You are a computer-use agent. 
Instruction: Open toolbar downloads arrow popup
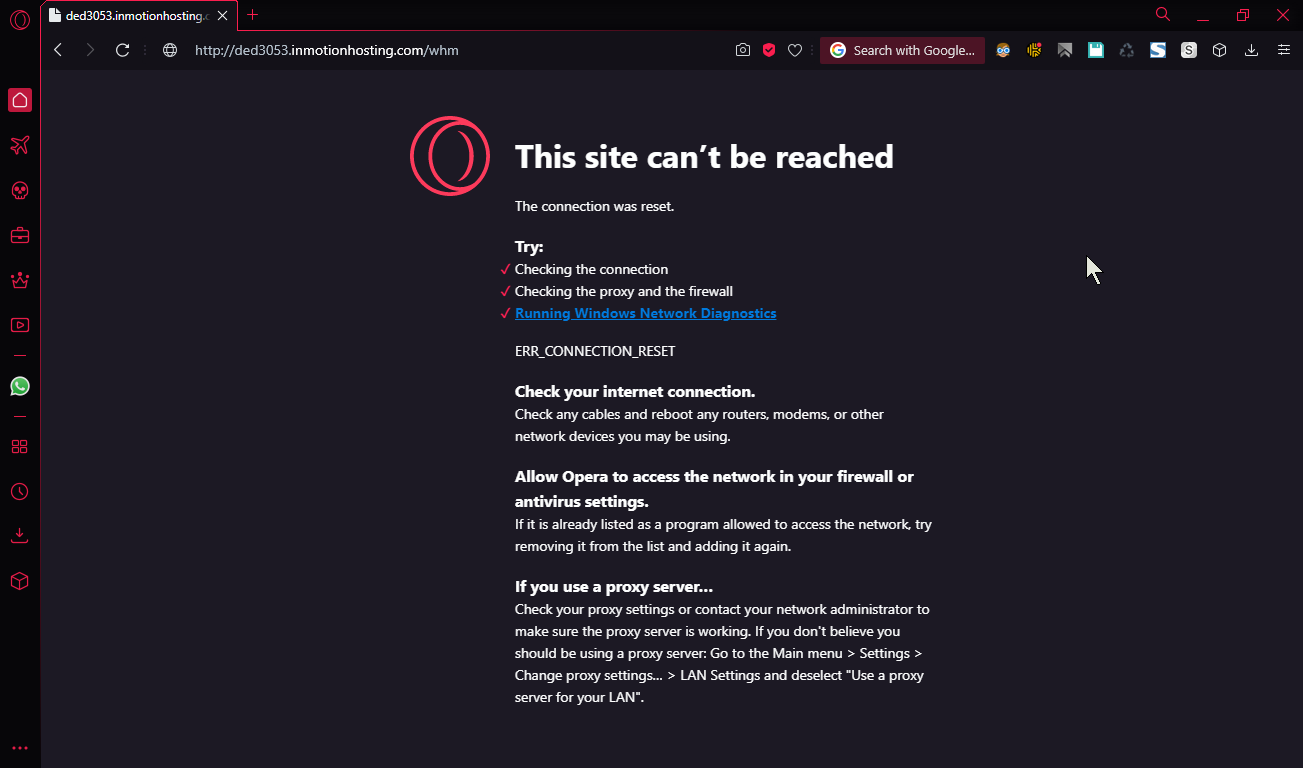[x=1251, y=50]
